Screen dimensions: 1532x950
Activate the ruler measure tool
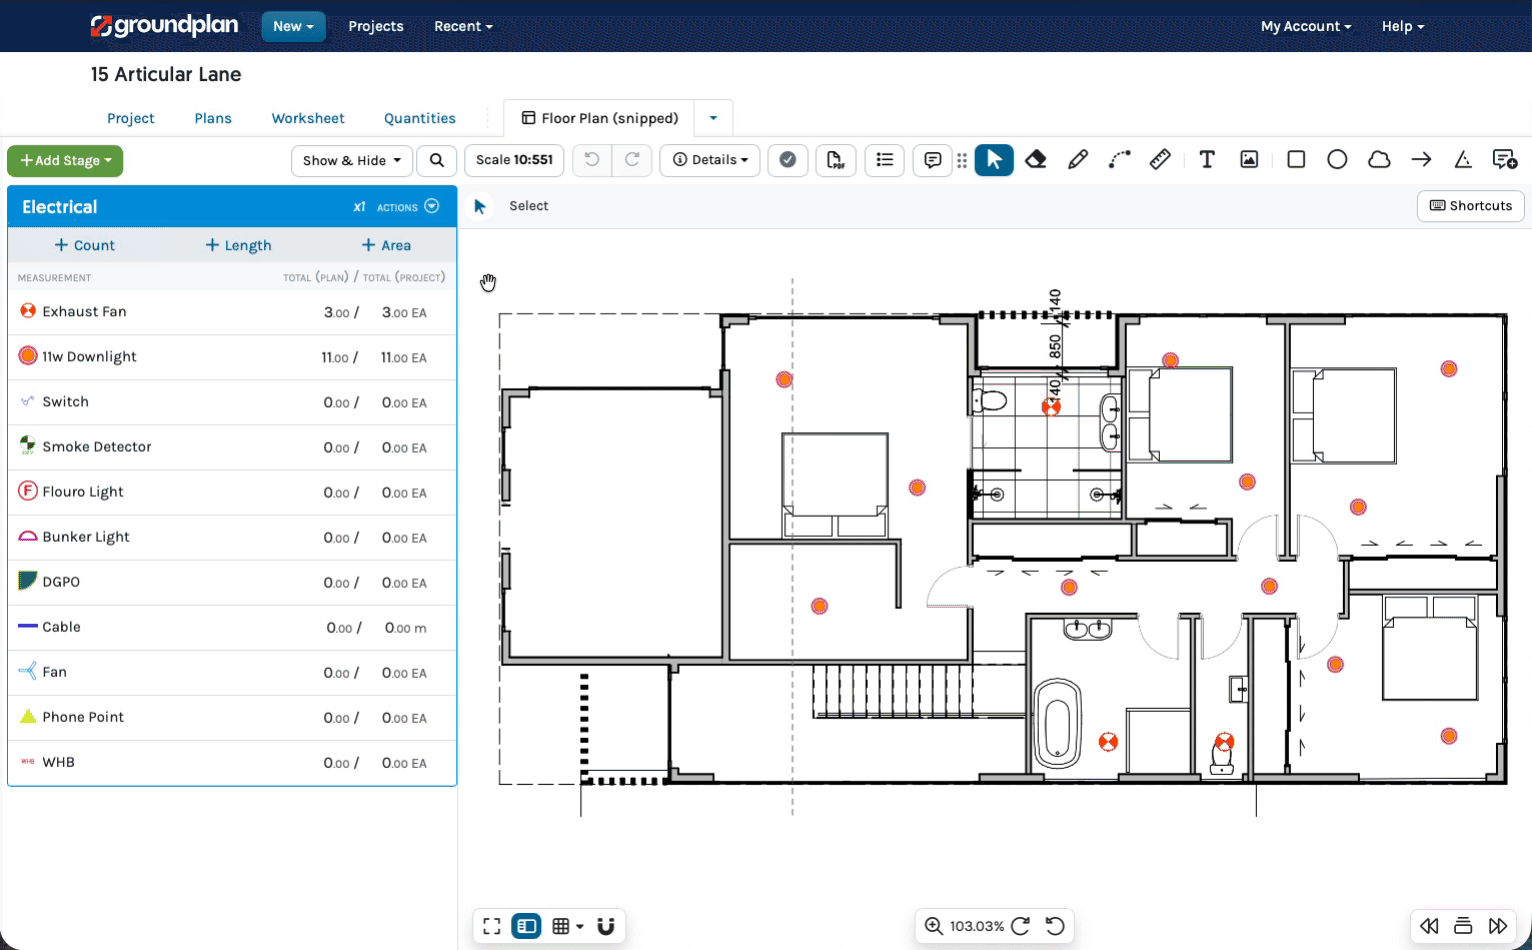pos(1160,160)
